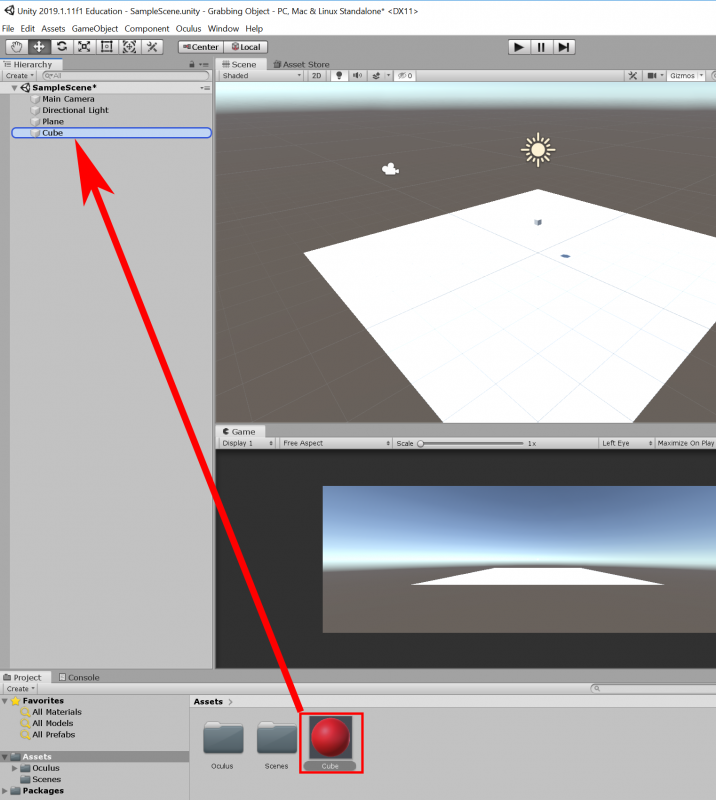Toggle Local rotation handle mode
This screenshot has width=716, height=800.
point(246,47)
